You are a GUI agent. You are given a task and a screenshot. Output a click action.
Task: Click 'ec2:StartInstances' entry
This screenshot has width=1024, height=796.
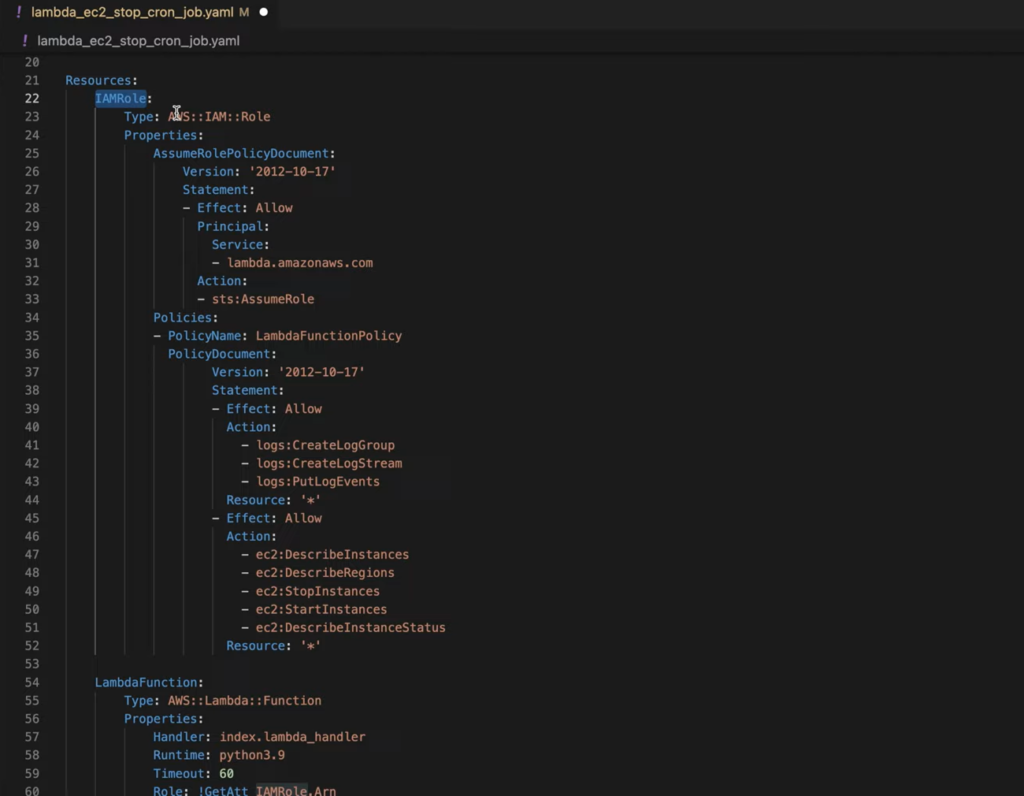321,610
